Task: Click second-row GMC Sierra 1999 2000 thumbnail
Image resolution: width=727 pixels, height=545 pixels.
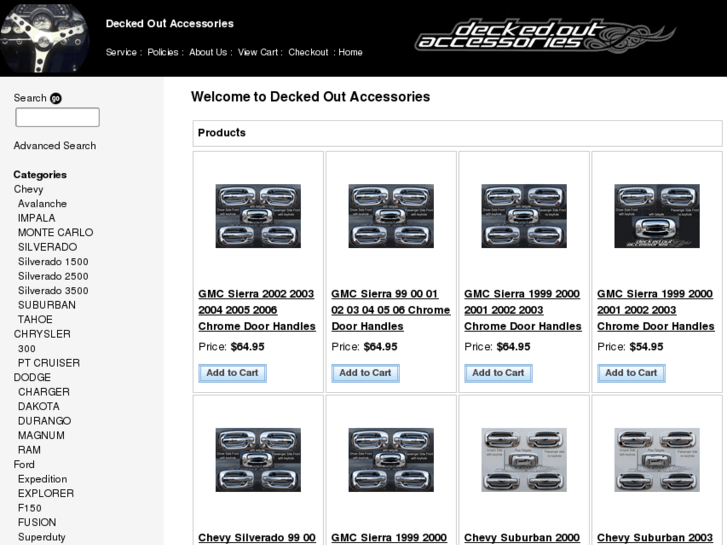Action: (x=391, y=460)
